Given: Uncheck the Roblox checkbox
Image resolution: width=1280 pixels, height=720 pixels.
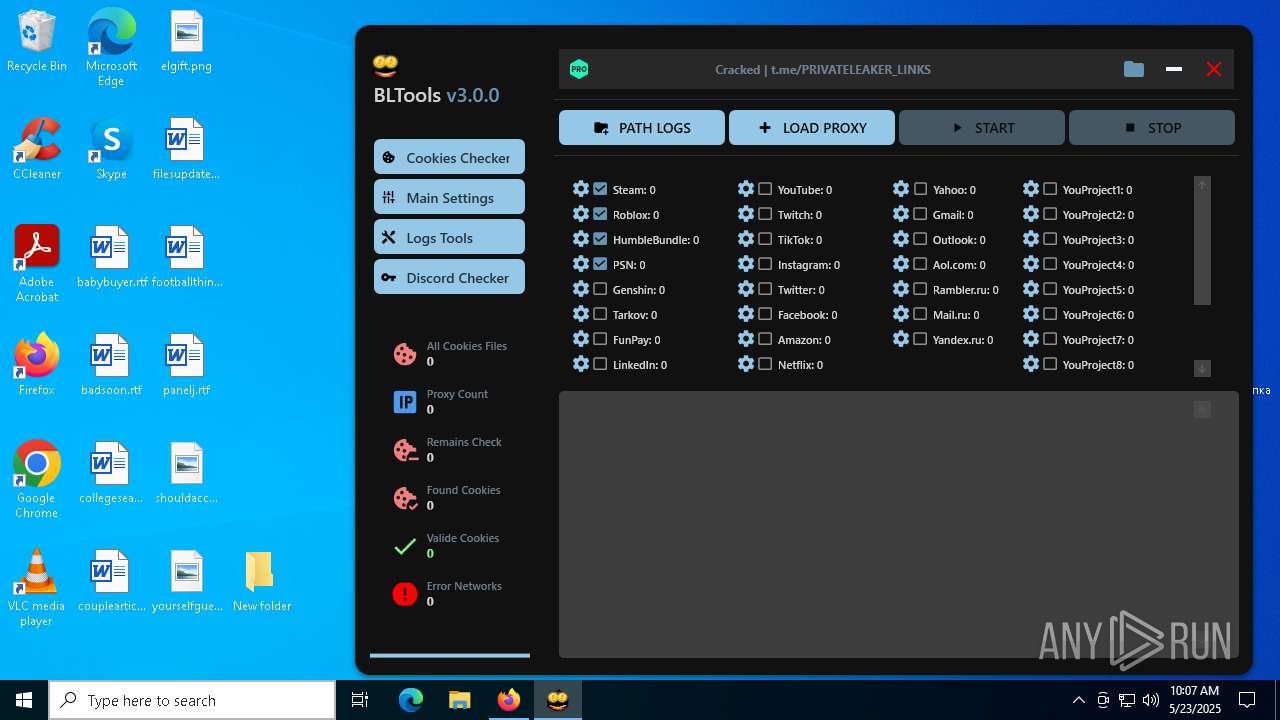Looking at the screenshot, I should (x=600, y=214).
